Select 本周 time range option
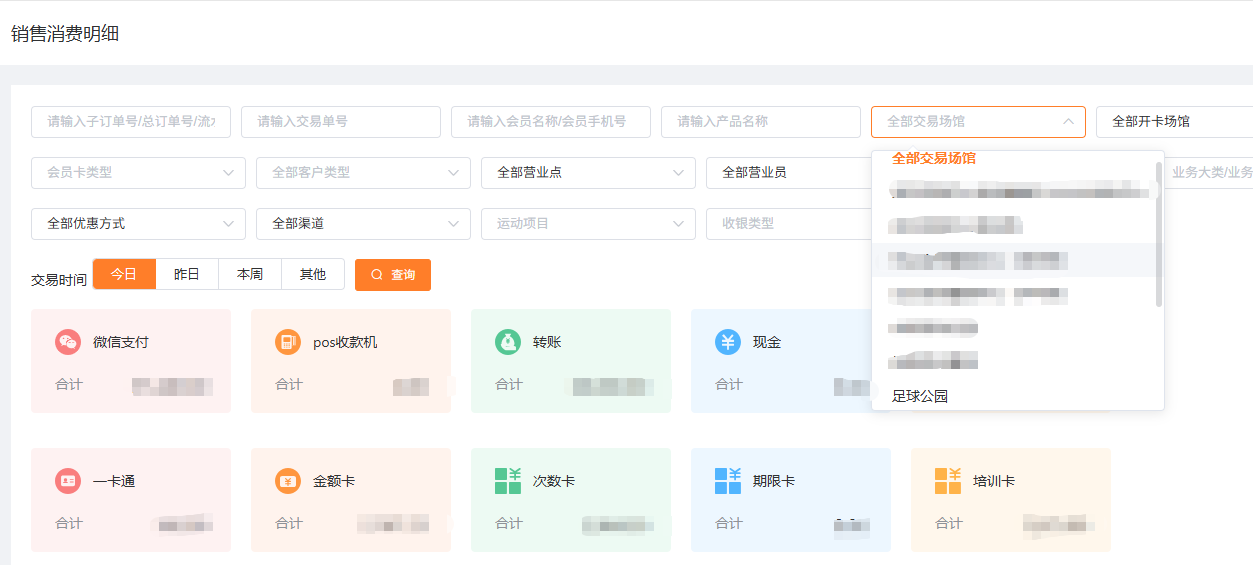 tap(250, 274)
